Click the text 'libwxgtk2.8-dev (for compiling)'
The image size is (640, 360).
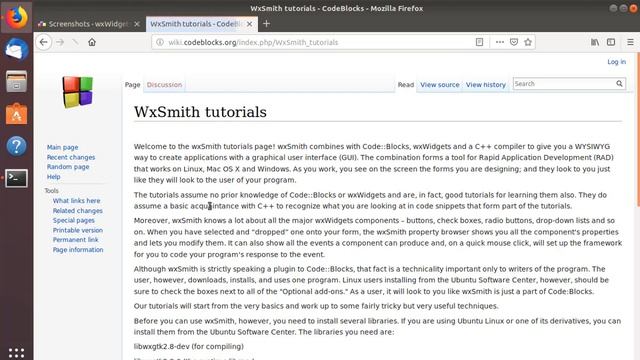coord(189,347)
